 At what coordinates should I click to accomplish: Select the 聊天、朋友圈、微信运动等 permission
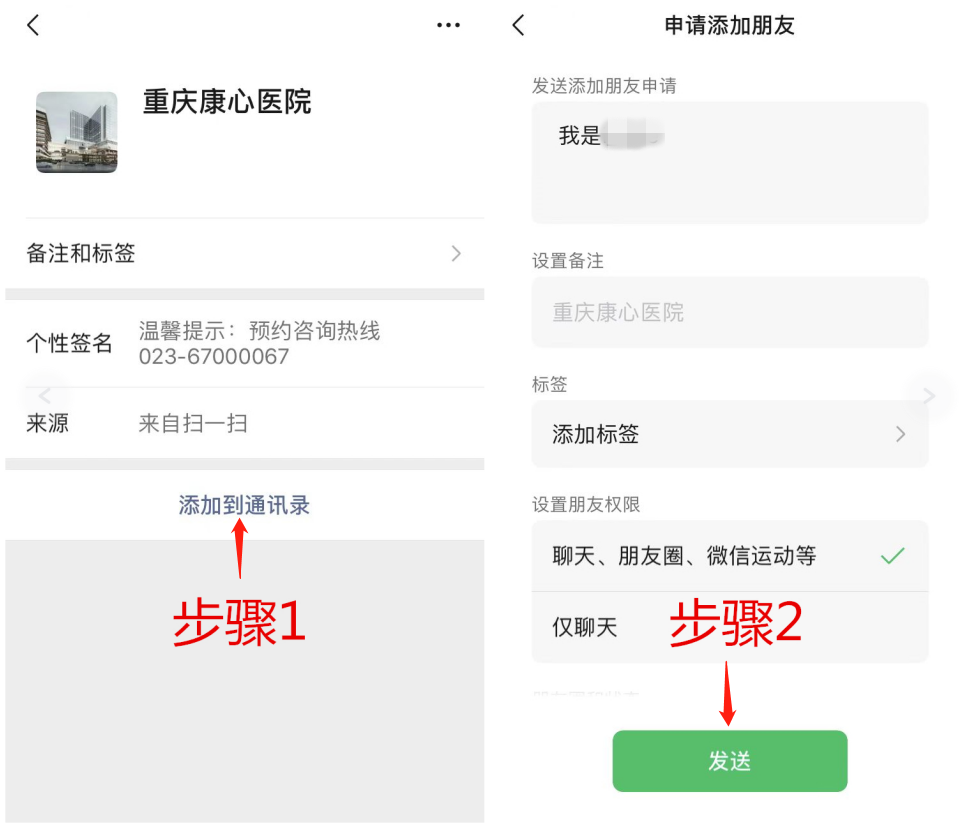[730, 556]
